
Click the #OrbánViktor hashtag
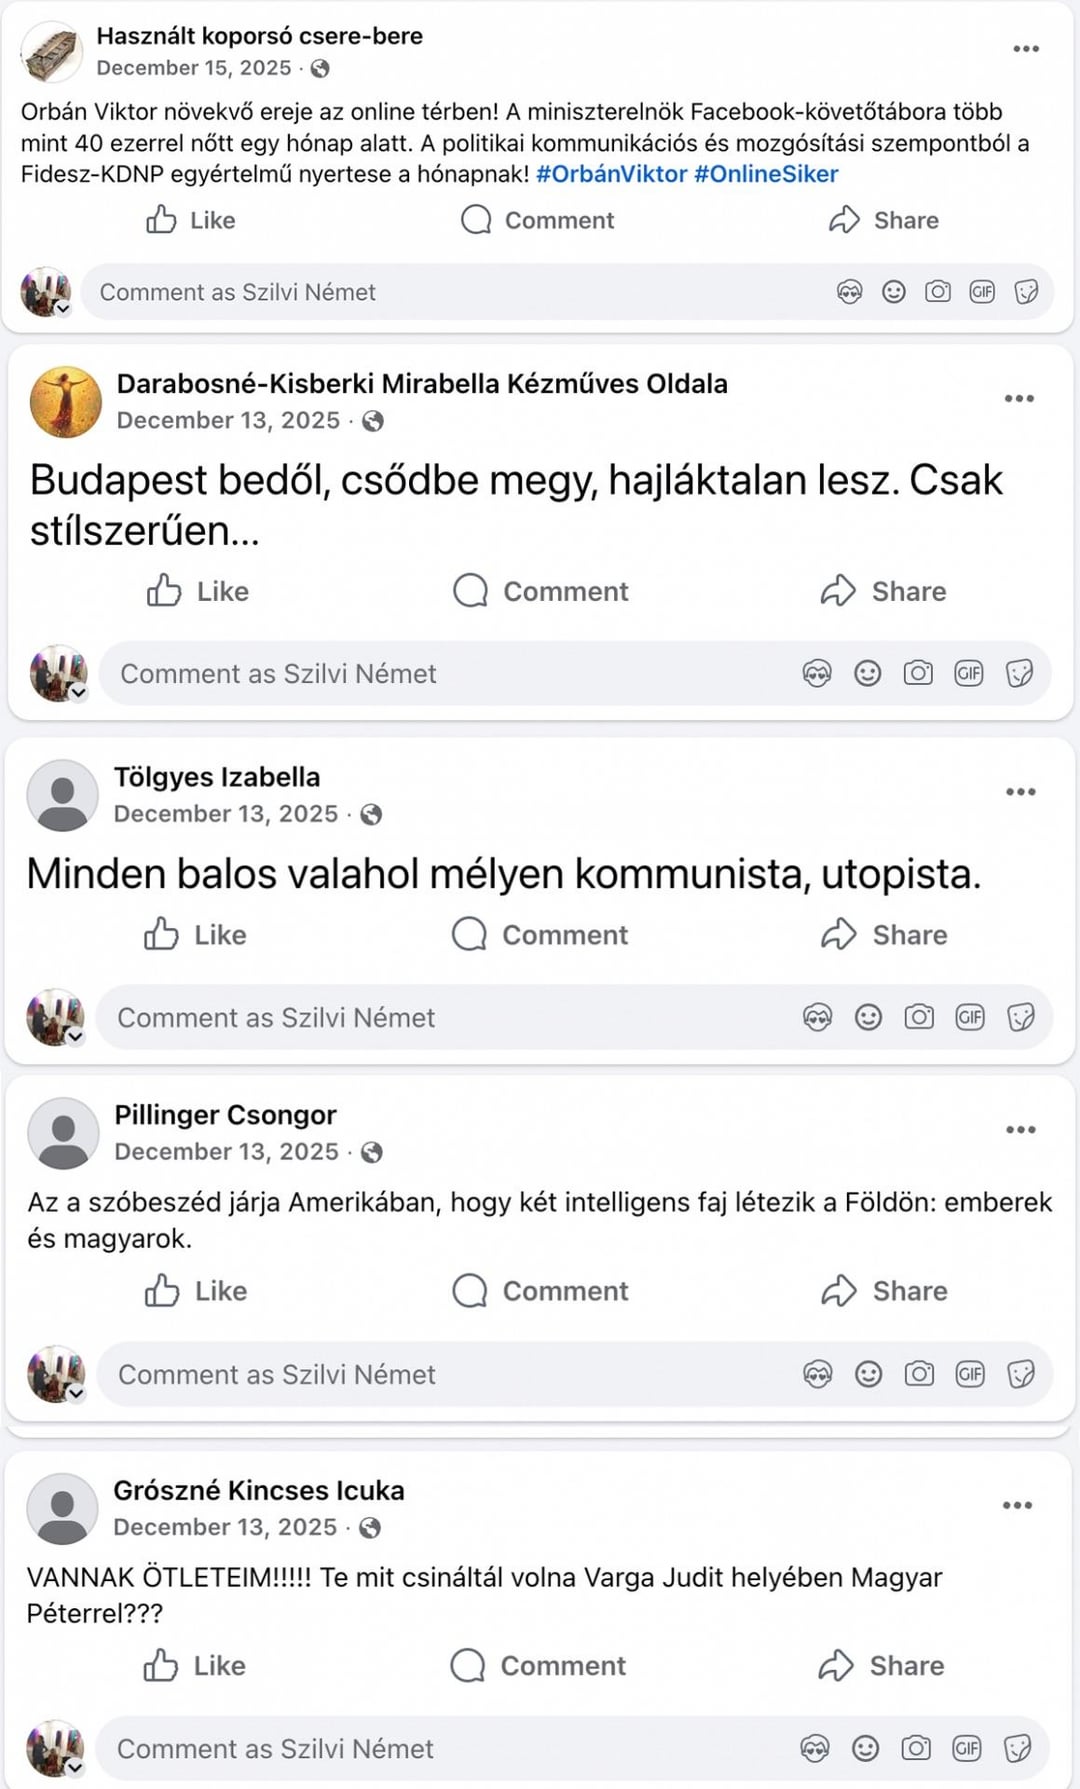click(x=611, y=174)
